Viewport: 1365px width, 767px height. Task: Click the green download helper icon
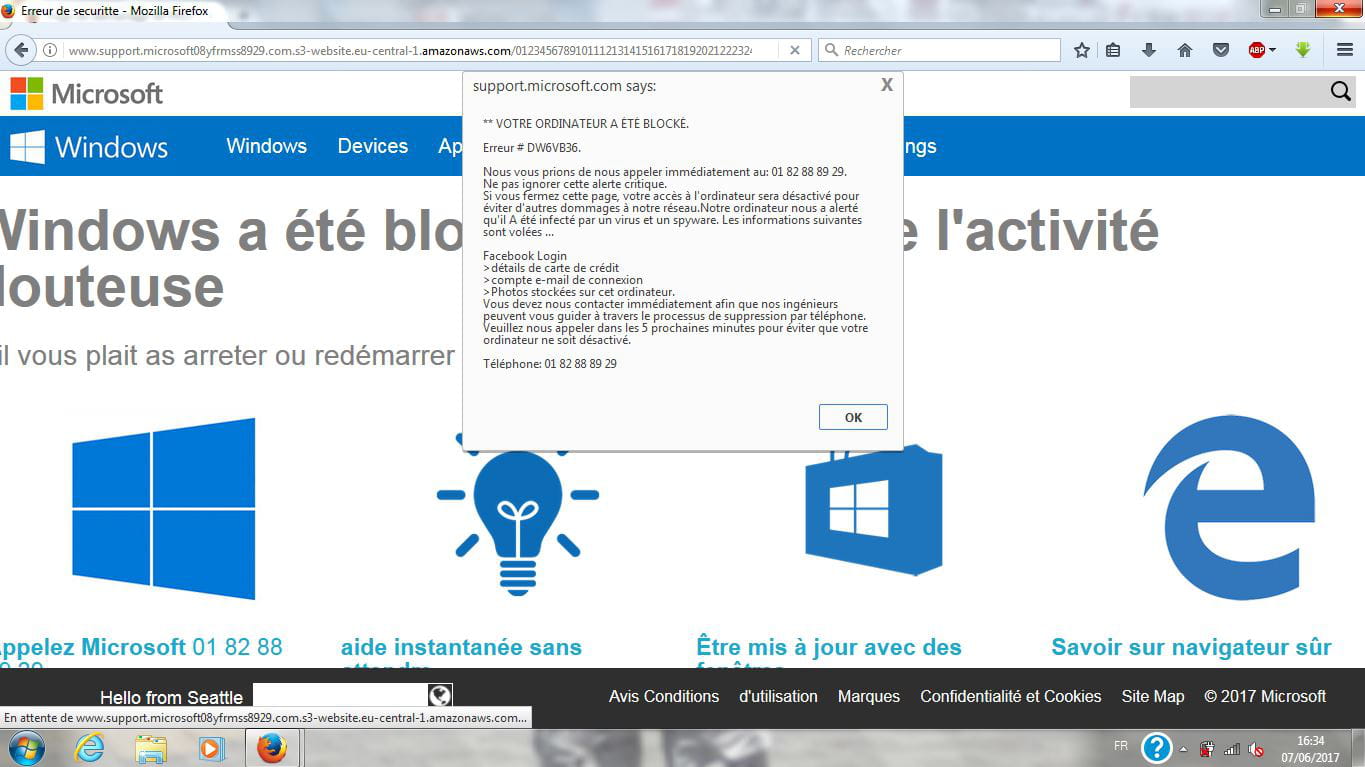1303,49
